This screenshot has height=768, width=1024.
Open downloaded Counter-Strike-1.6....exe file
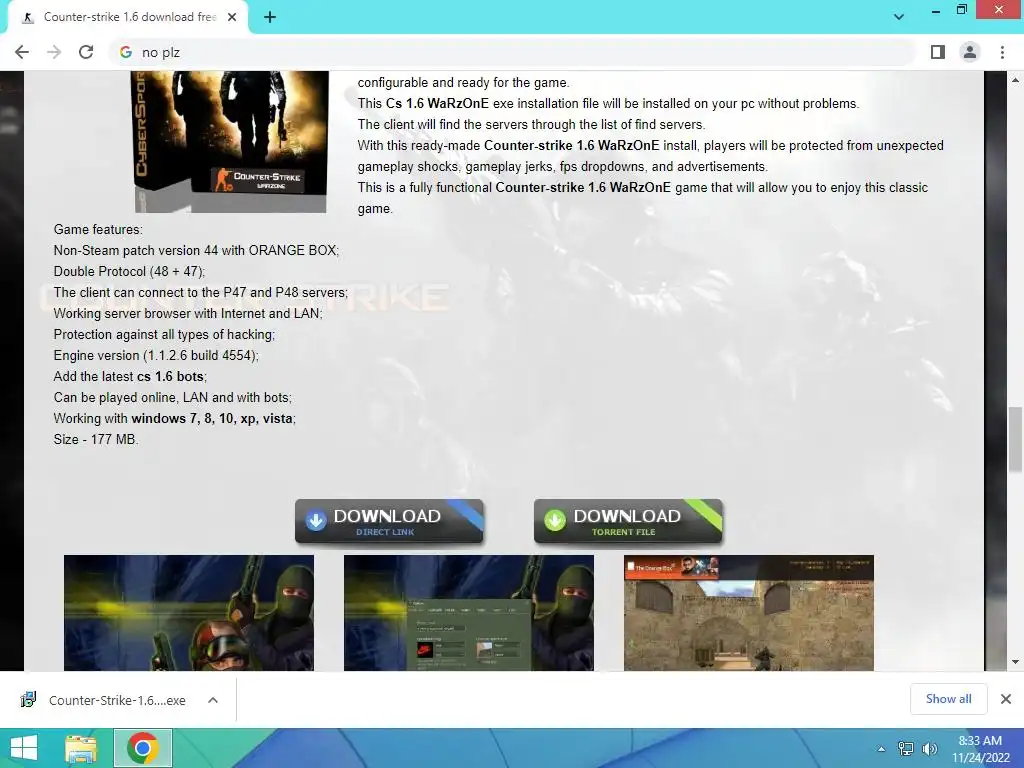(118, 700)
